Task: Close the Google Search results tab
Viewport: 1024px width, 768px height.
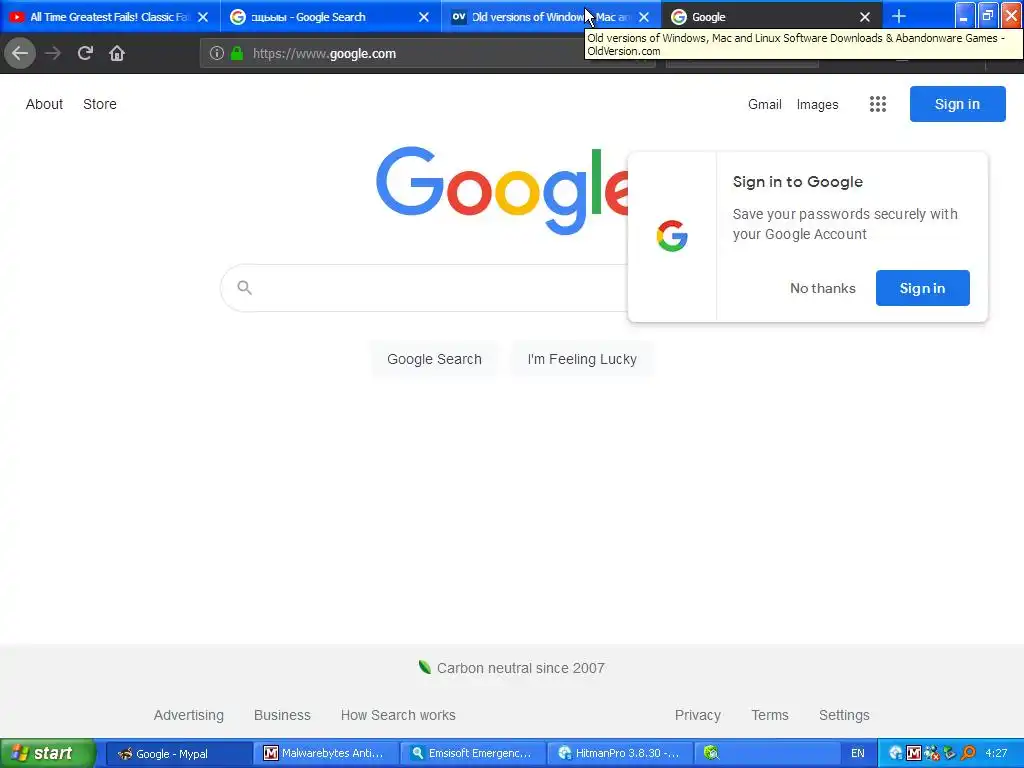Action: click(424, 17)
